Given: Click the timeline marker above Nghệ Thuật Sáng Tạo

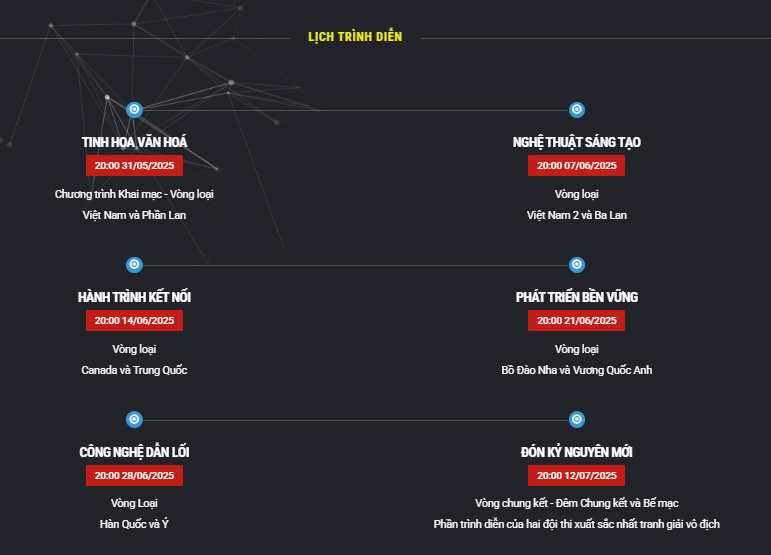Looking at the screenshot, I should tap(577, 110).
